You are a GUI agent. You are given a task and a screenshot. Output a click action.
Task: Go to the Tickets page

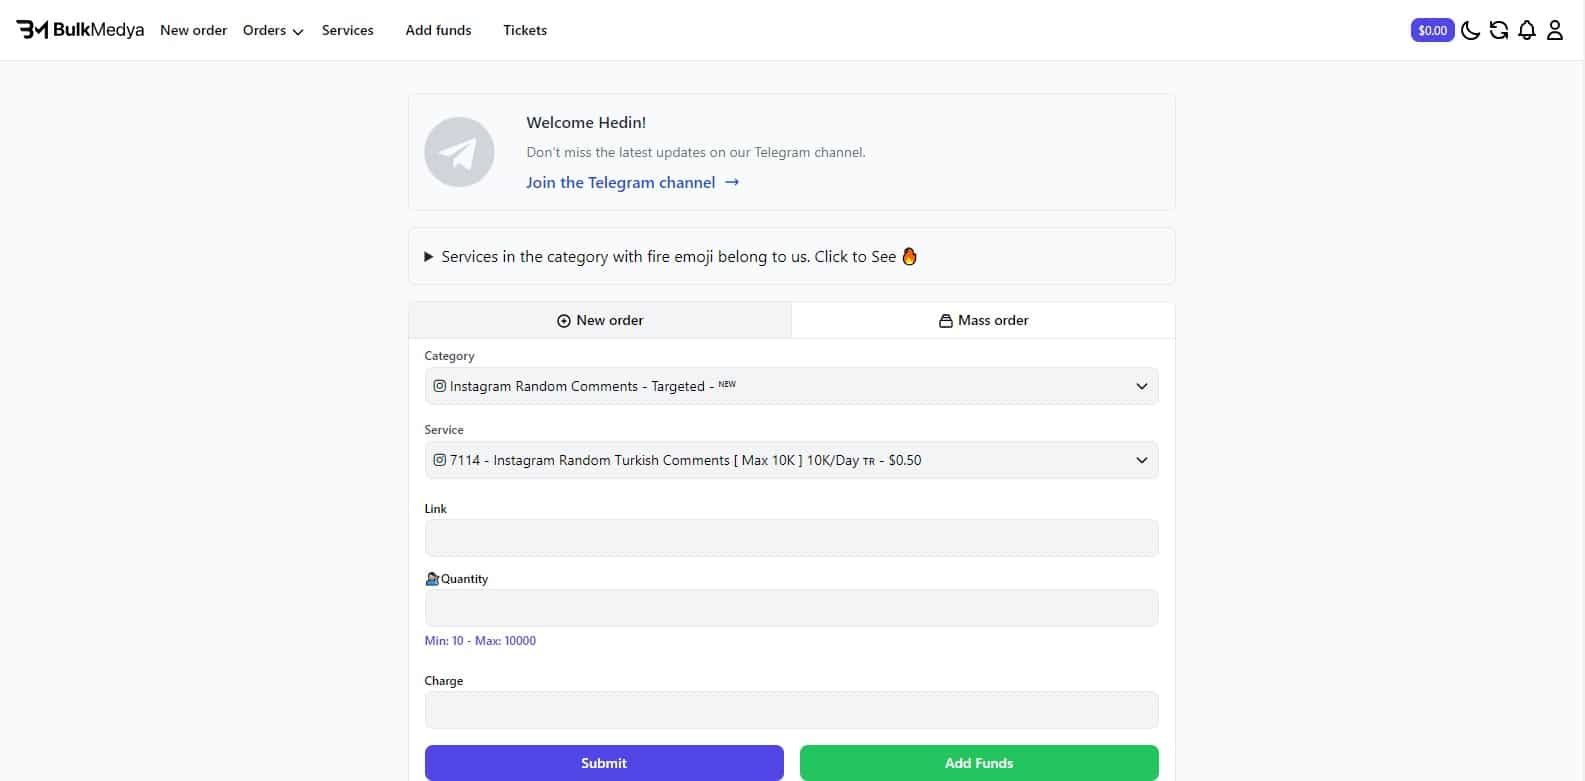525,30
